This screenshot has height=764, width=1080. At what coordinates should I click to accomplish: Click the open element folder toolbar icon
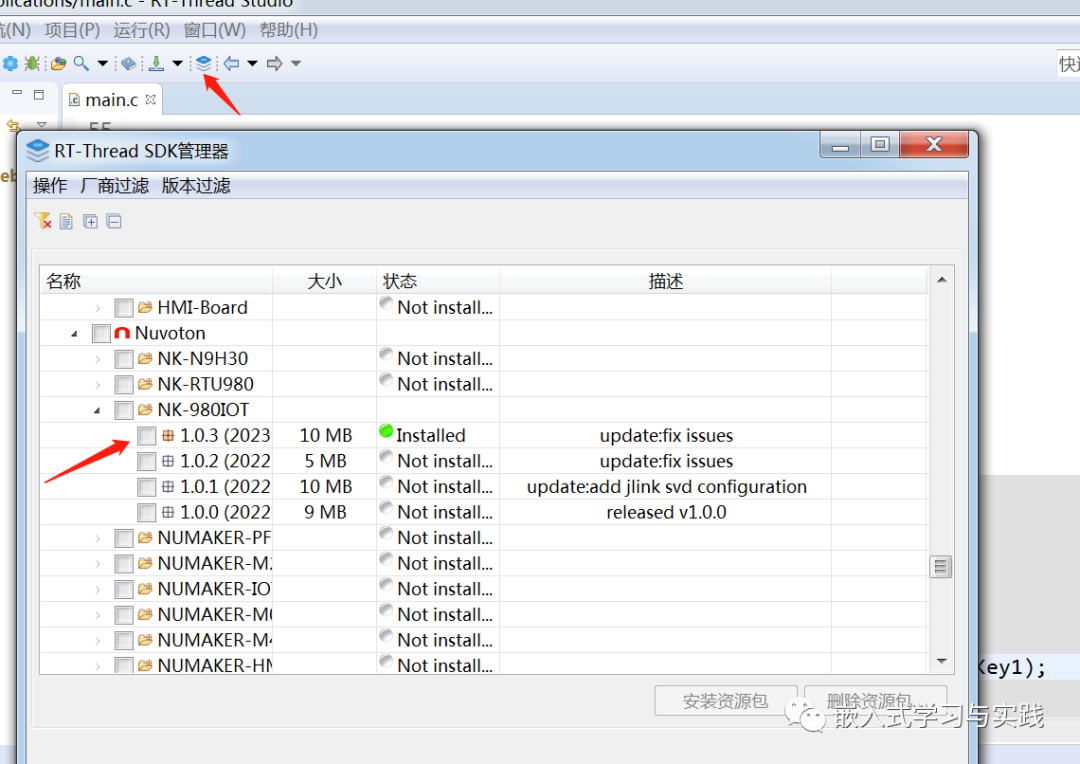[59, 63]
